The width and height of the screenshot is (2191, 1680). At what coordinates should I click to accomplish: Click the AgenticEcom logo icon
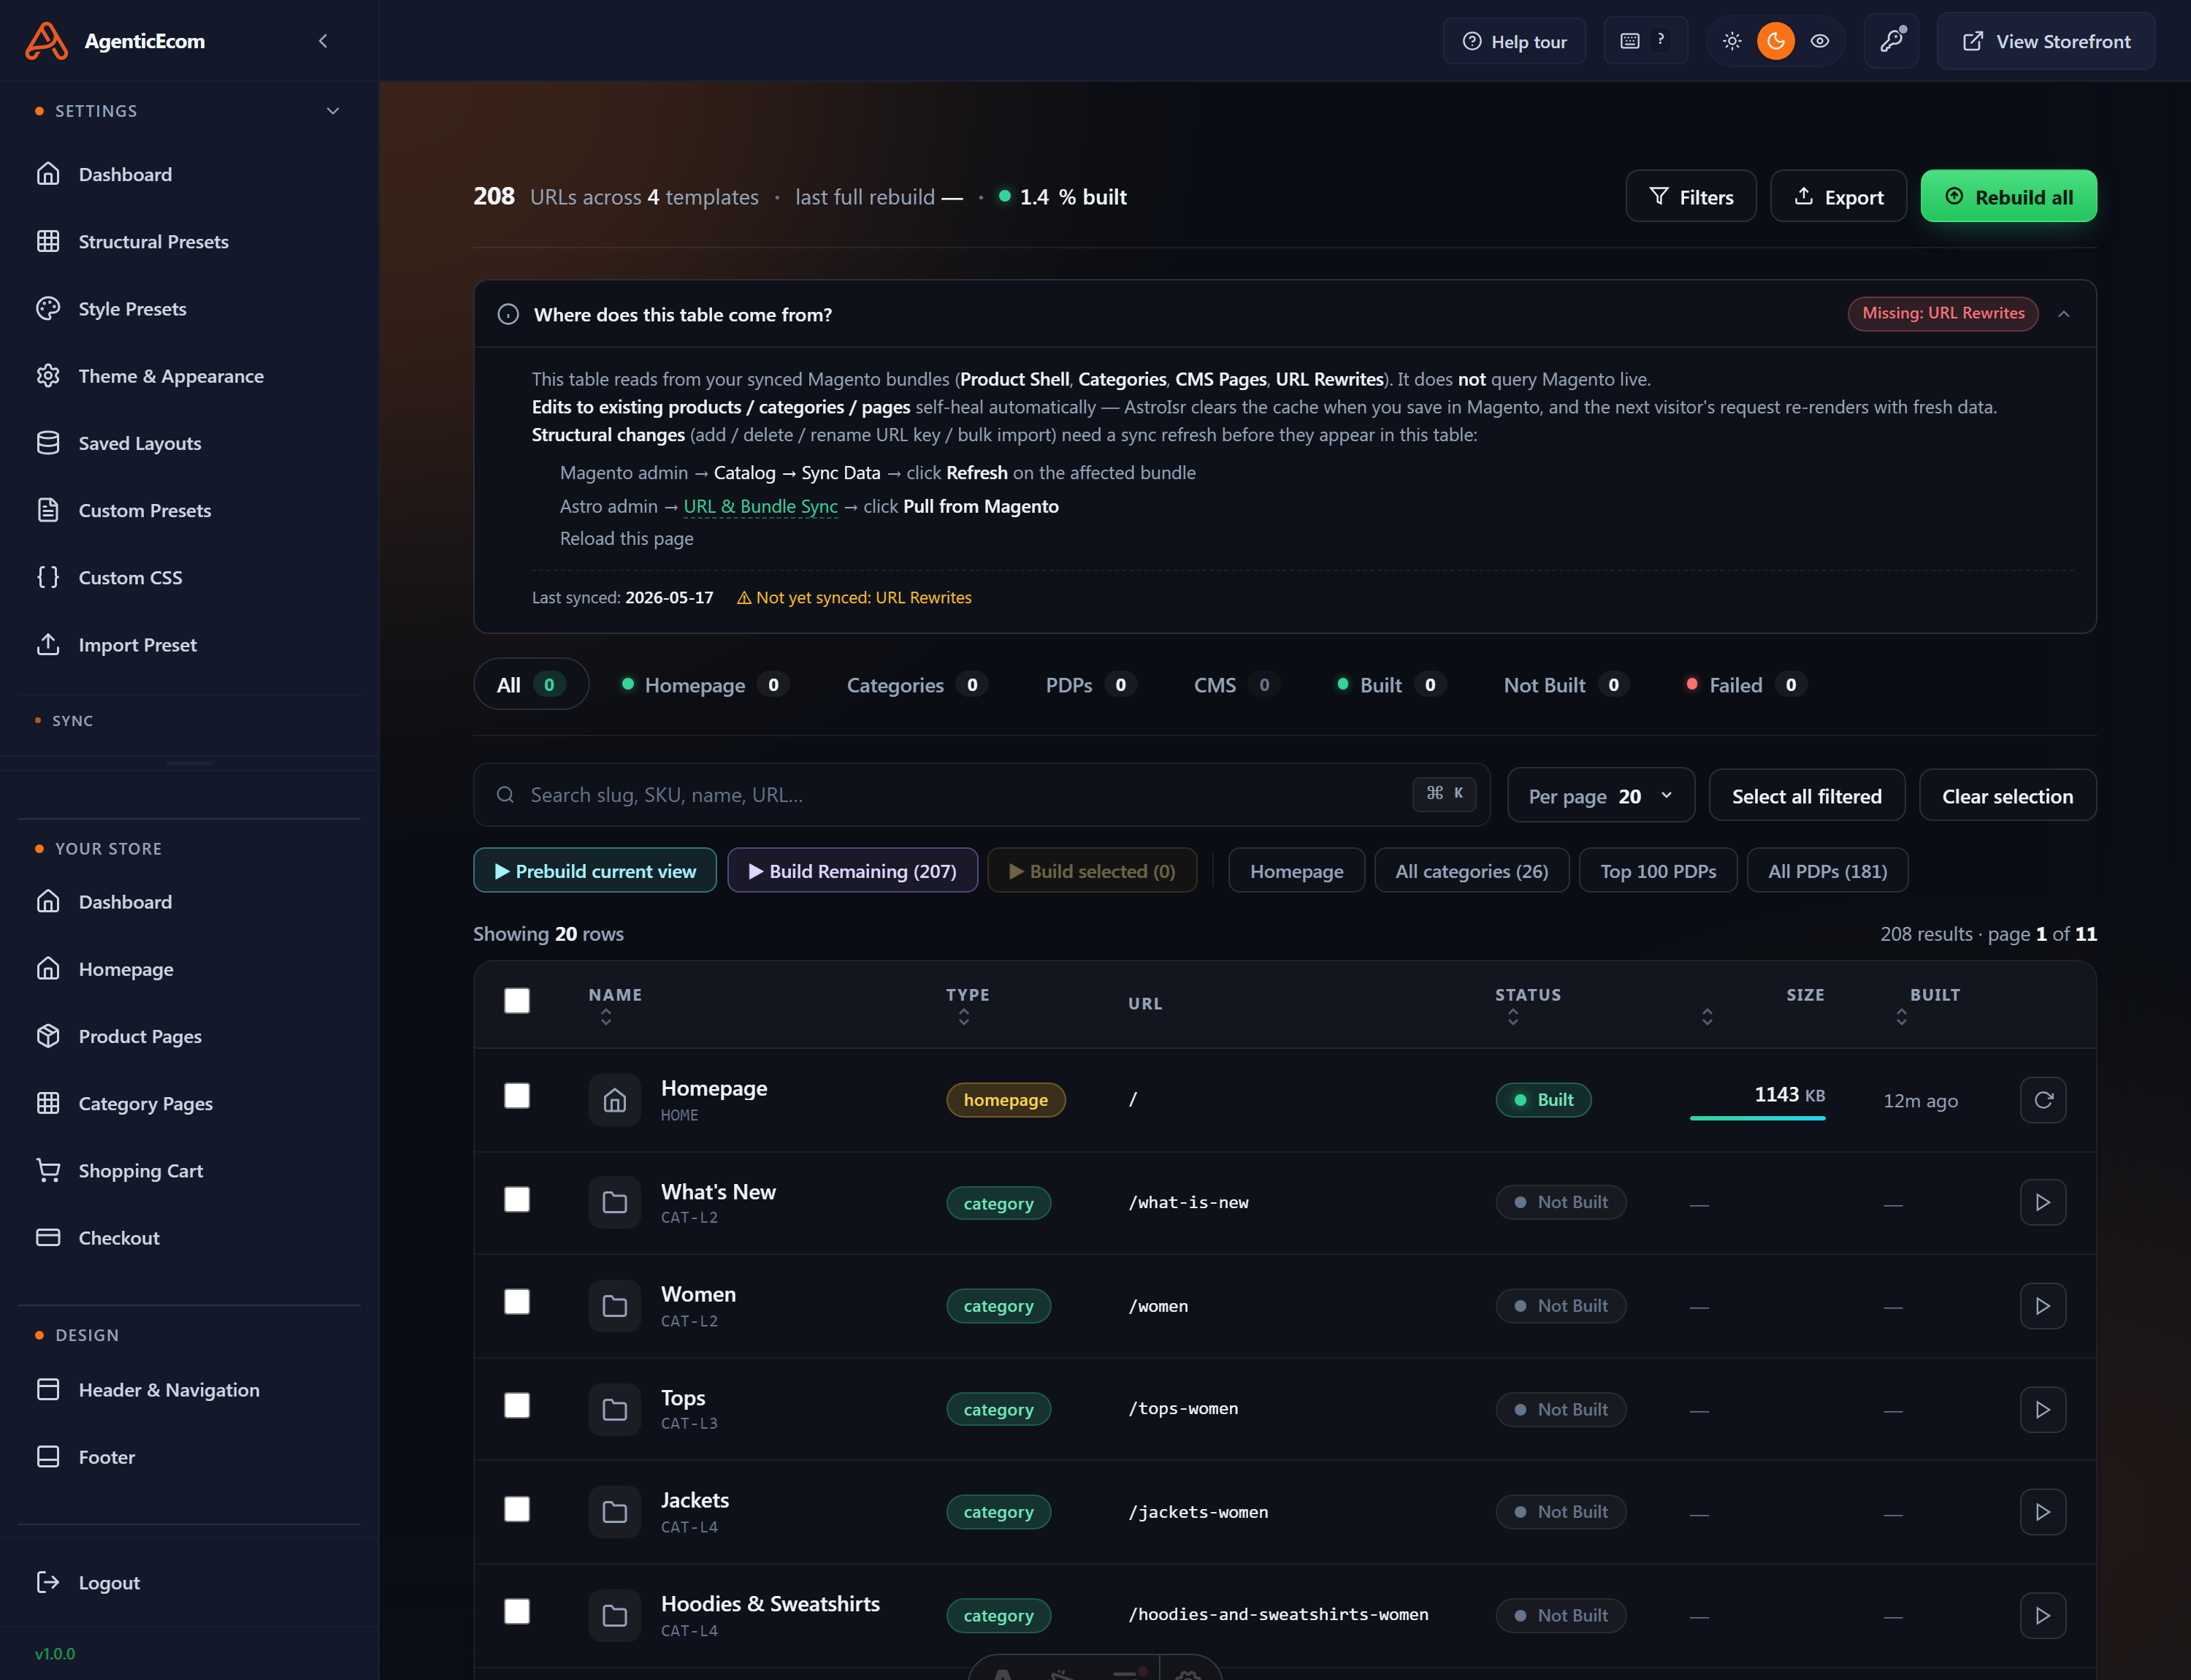[46, 41]
